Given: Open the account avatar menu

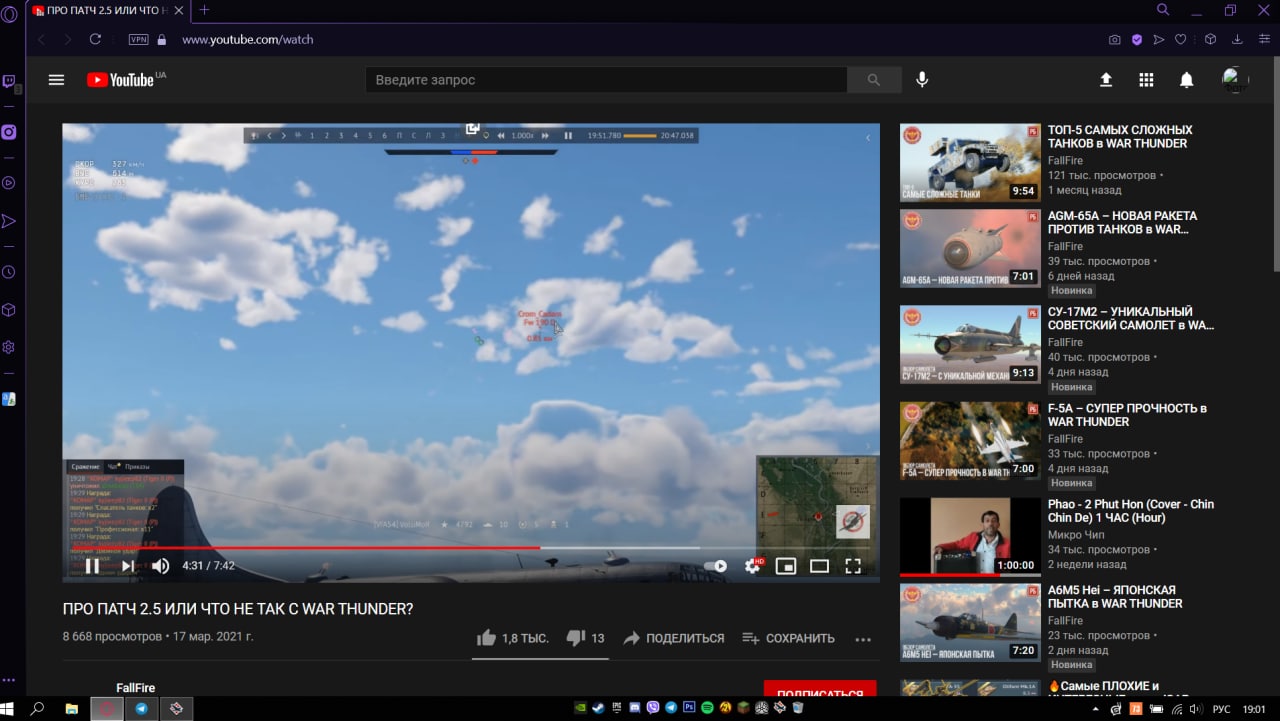Looking at the screenshot, I should [x=1235, y=80].
